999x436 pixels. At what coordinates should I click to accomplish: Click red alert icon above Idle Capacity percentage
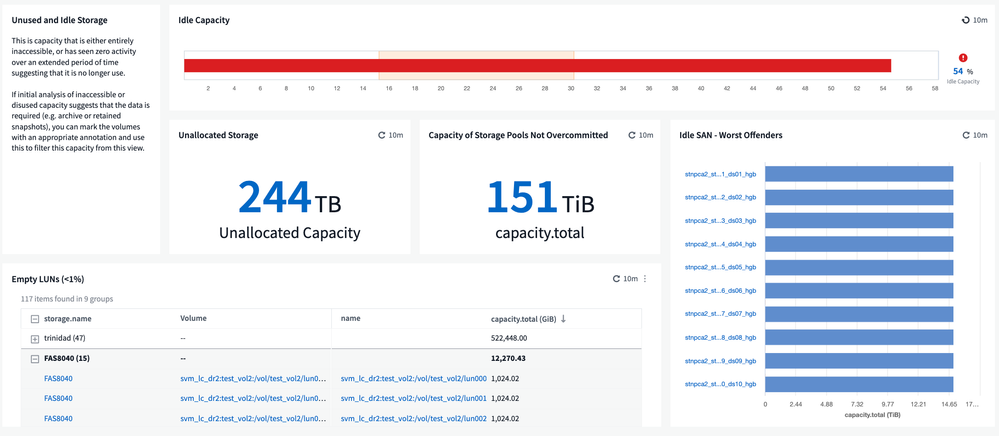click(963, 58)
